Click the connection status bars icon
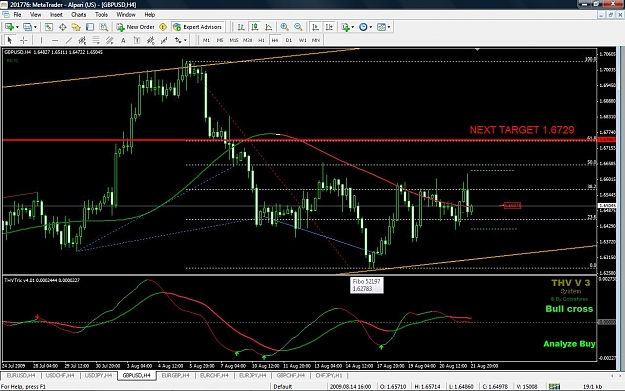Viewport: 625px width, 391px height. coord(554,386)
